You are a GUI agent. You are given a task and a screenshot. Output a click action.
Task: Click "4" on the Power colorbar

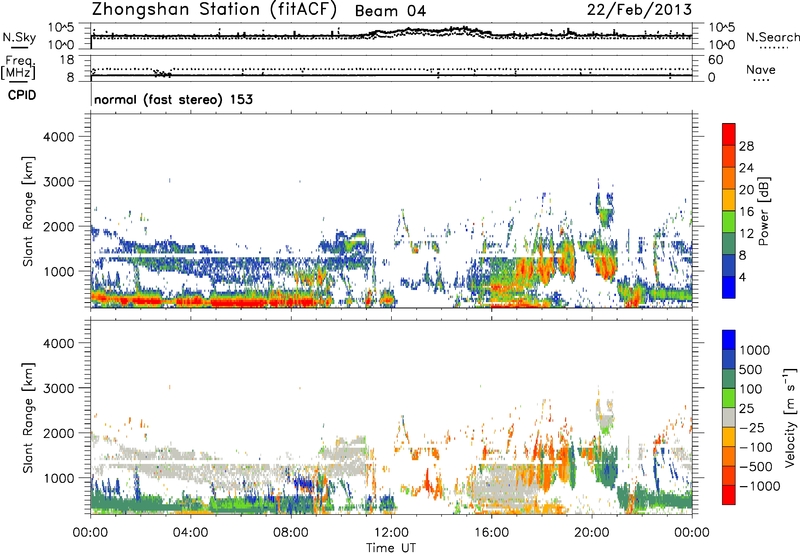click(x=742, y=277)
